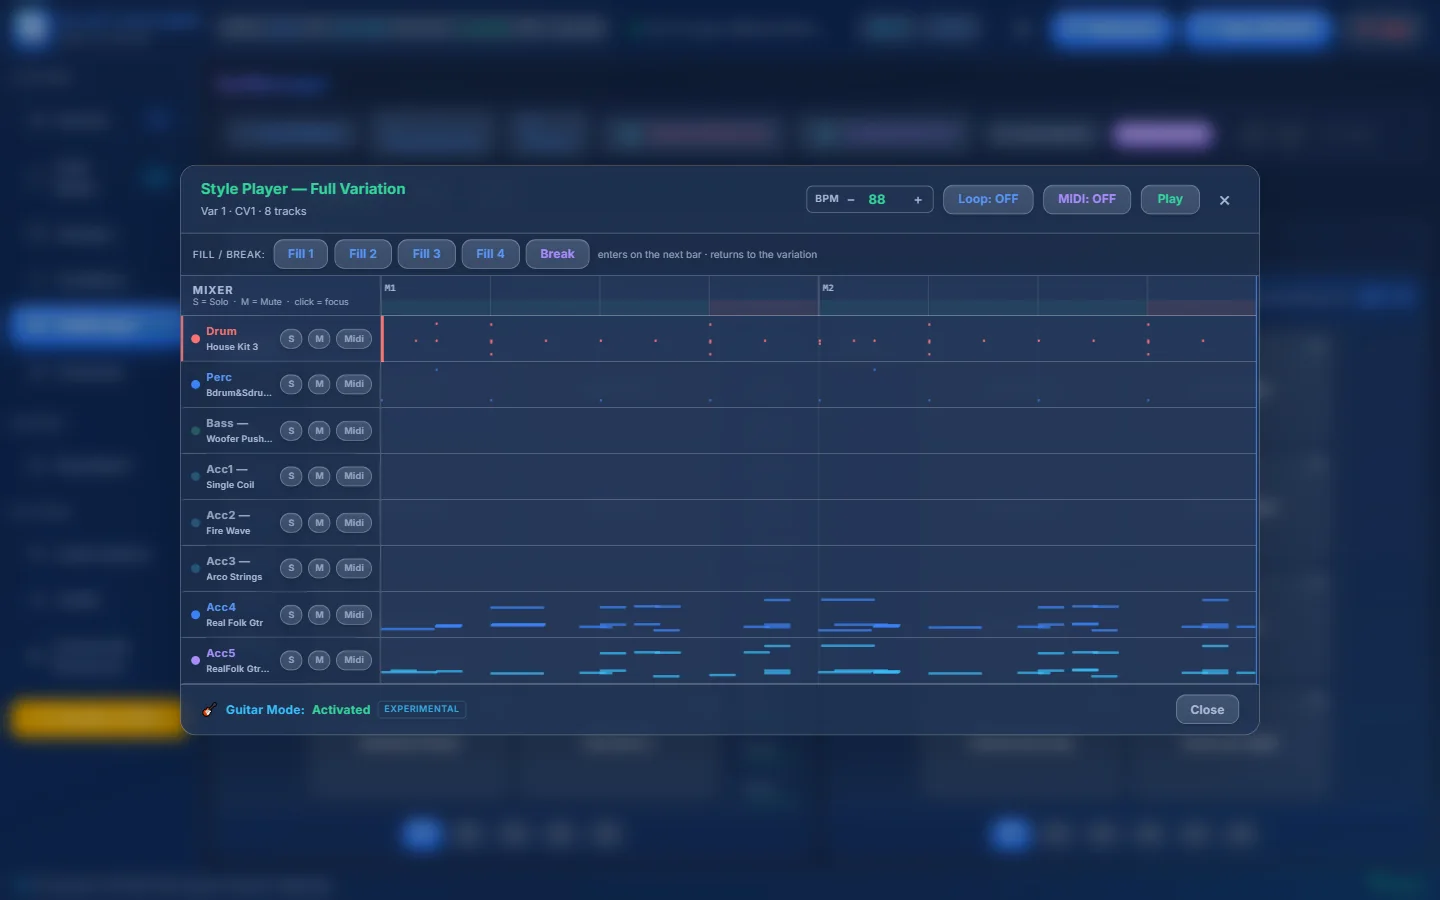Solo the Drum track
The height and width of the screenshot is (900, 1440).
(x=291, y=339)
